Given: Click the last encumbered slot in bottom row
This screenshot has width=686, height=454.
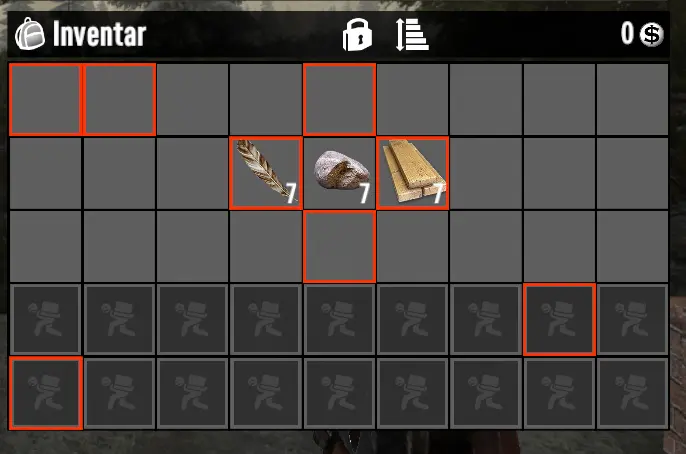Looking at the screenshot, I should [632, 393].
